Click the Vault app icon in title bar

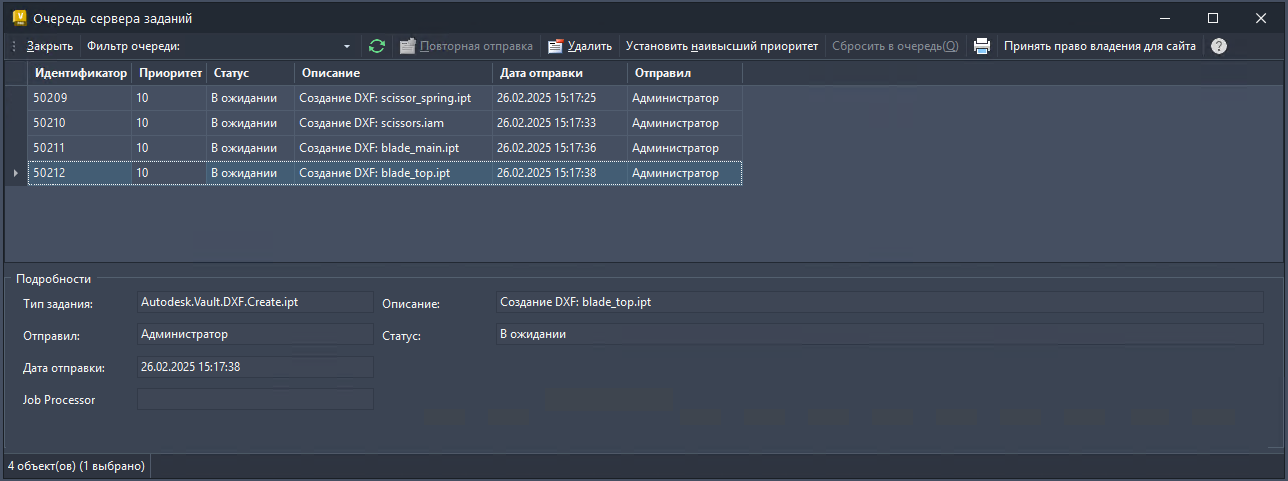(x=18, y=18)
